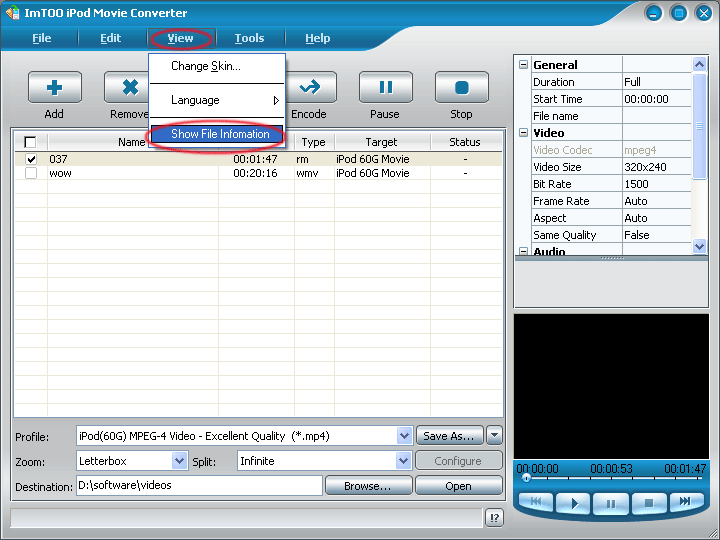720x540 pixels.
Task: Click the Remove file toolbar button
Action: (x=127, y=87)
